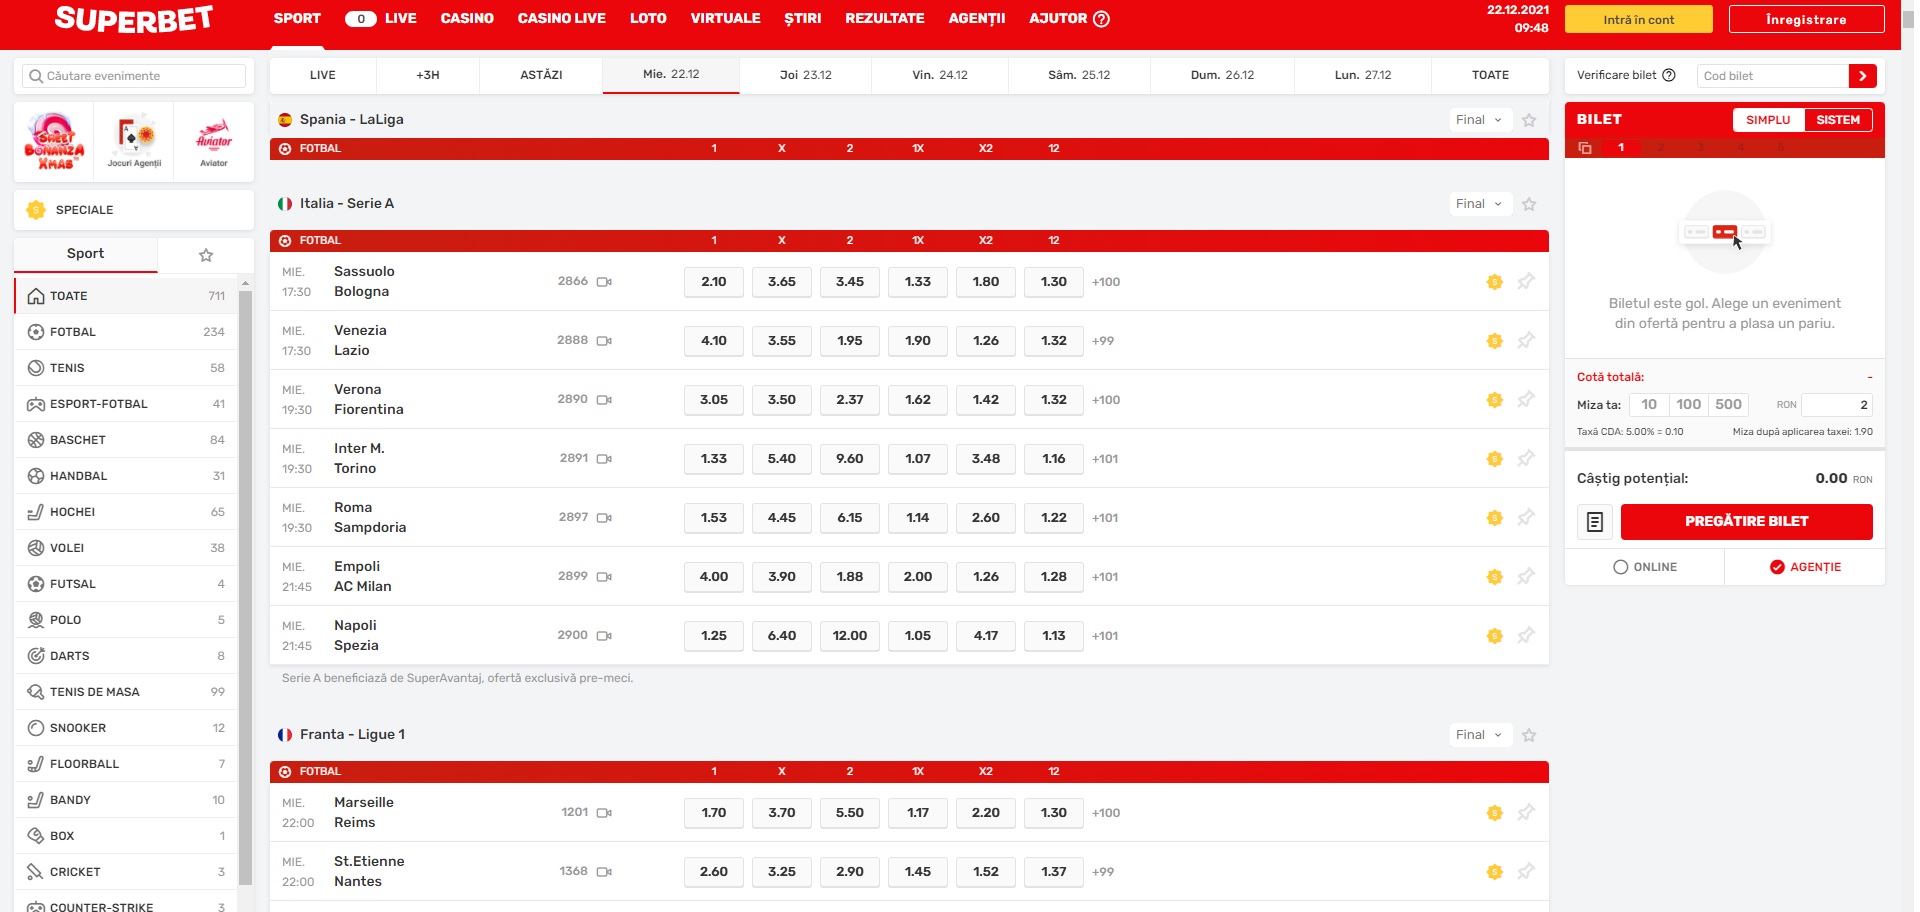This screenshot has width=1920, height=912.
Task: Set stake to 100 quick button
Action: tap(1689, 405)
